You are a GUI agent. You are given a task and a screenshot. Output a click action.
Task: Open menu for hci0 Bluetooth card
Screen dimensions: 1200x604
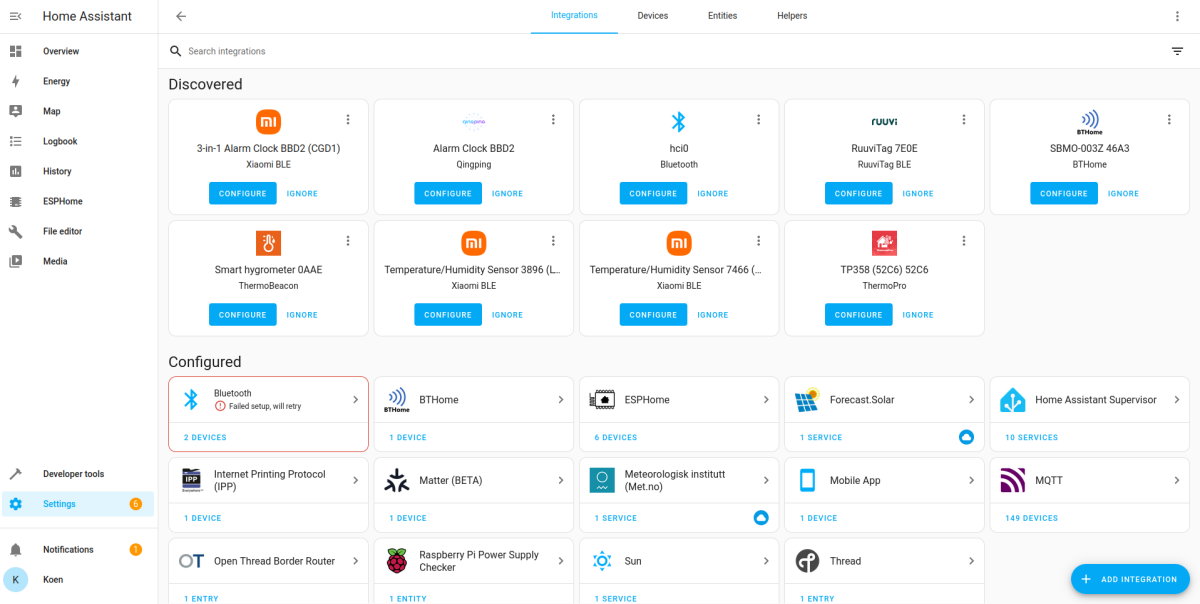pyautogui.click(x=759, y=119)
